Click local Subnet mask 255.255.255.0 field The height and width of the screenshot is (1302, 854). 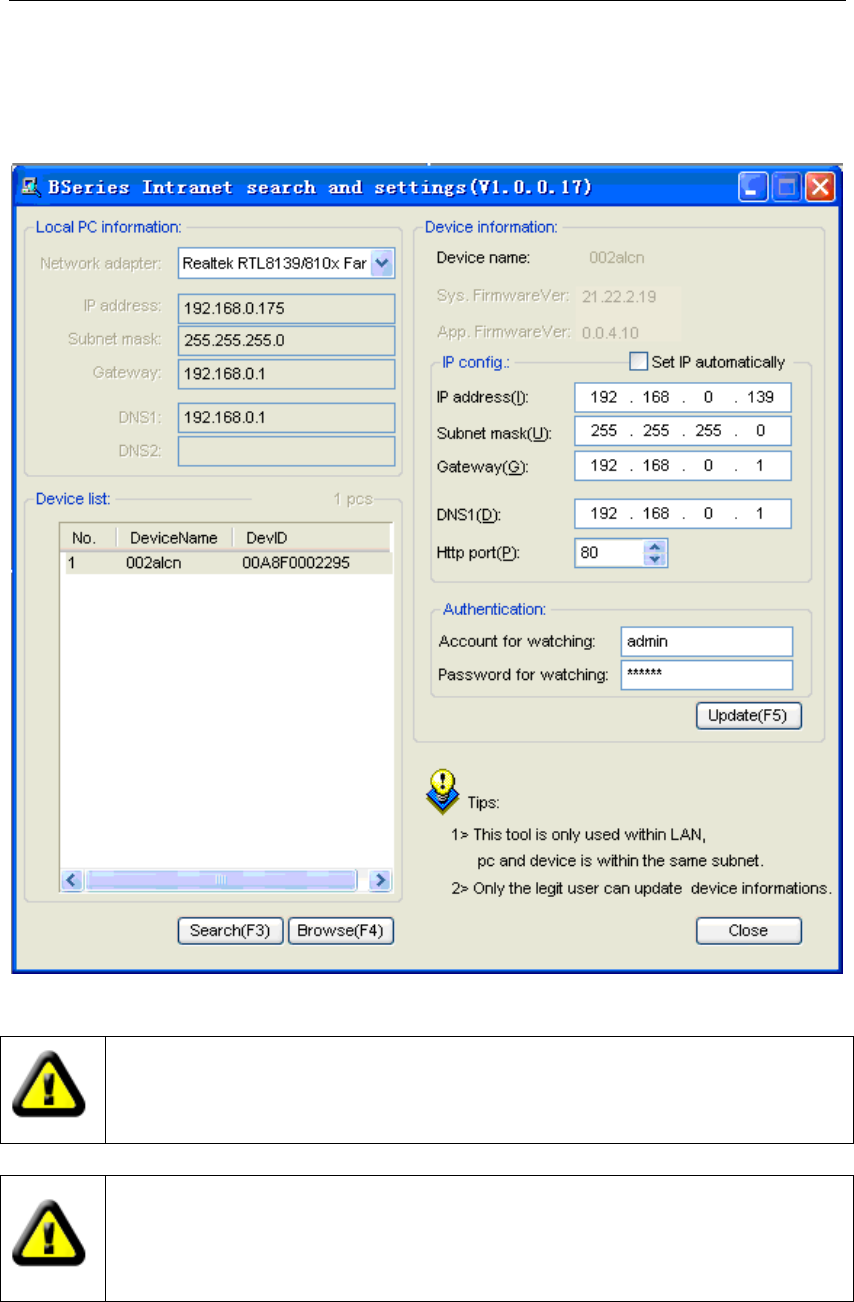(286, 340)
